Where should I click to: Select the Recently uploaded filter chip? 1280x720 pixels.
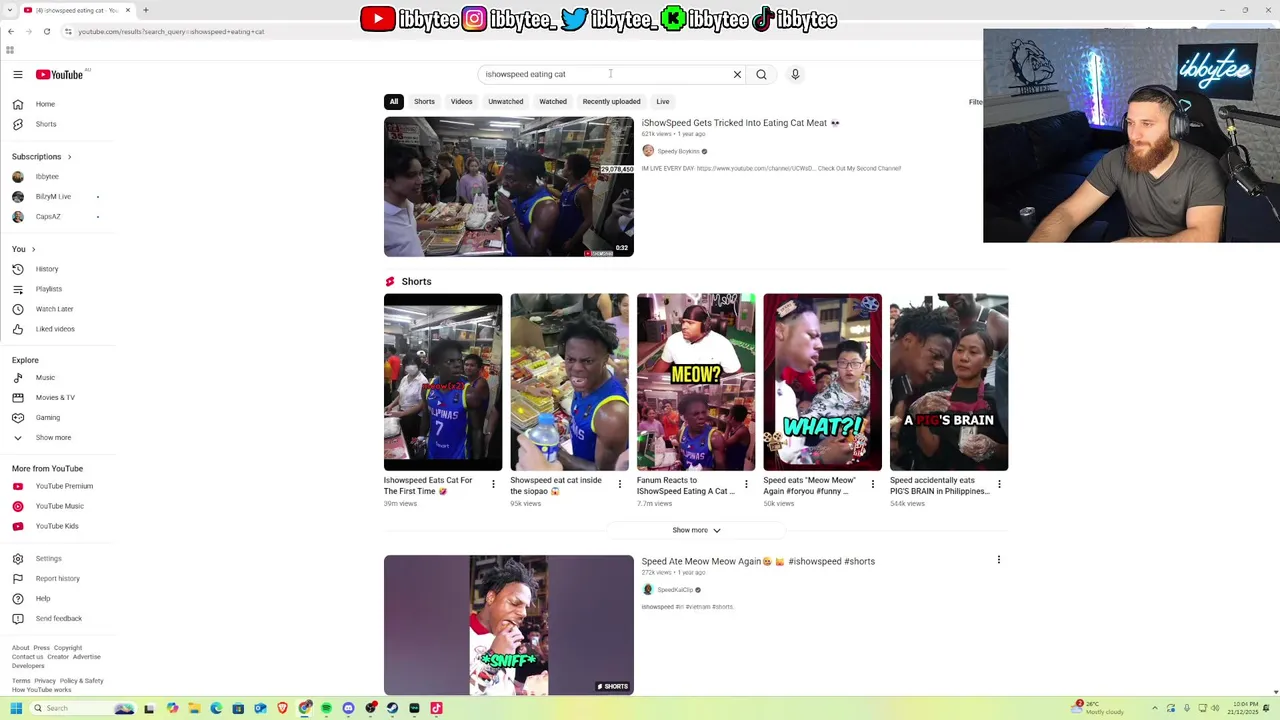(x=611, y=101)
